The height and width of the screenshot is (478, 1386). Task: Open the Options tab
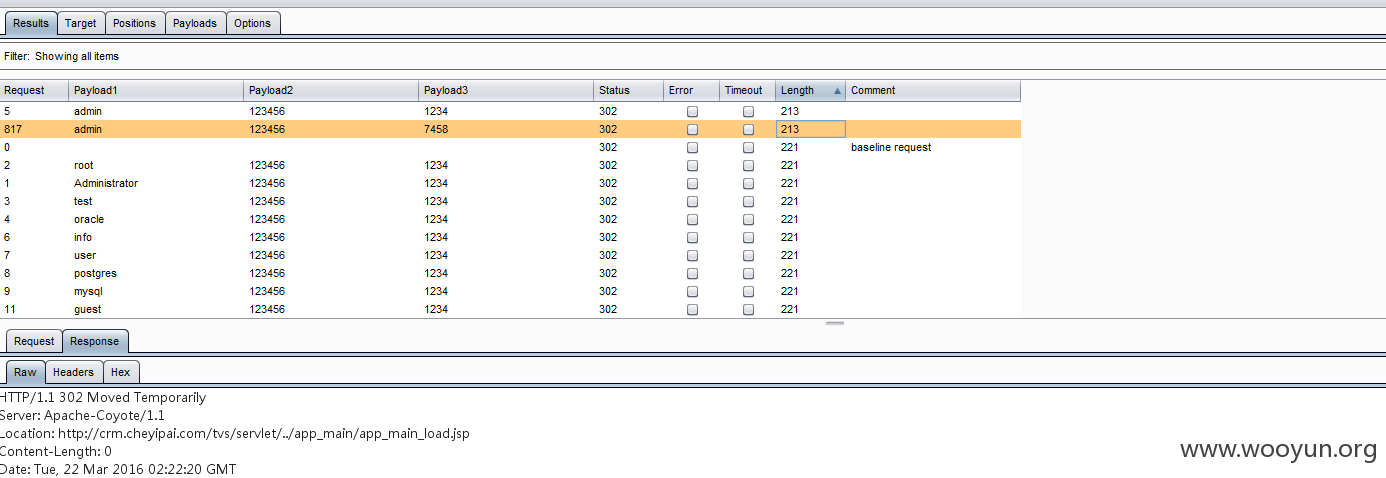tap(253, 23)
